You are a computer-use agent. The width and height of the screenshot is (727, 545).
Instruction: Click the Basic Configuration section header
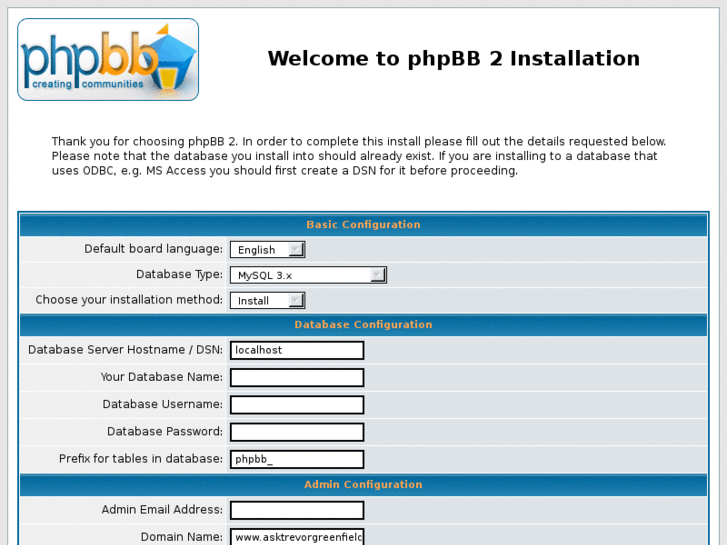tap(364, 224)
